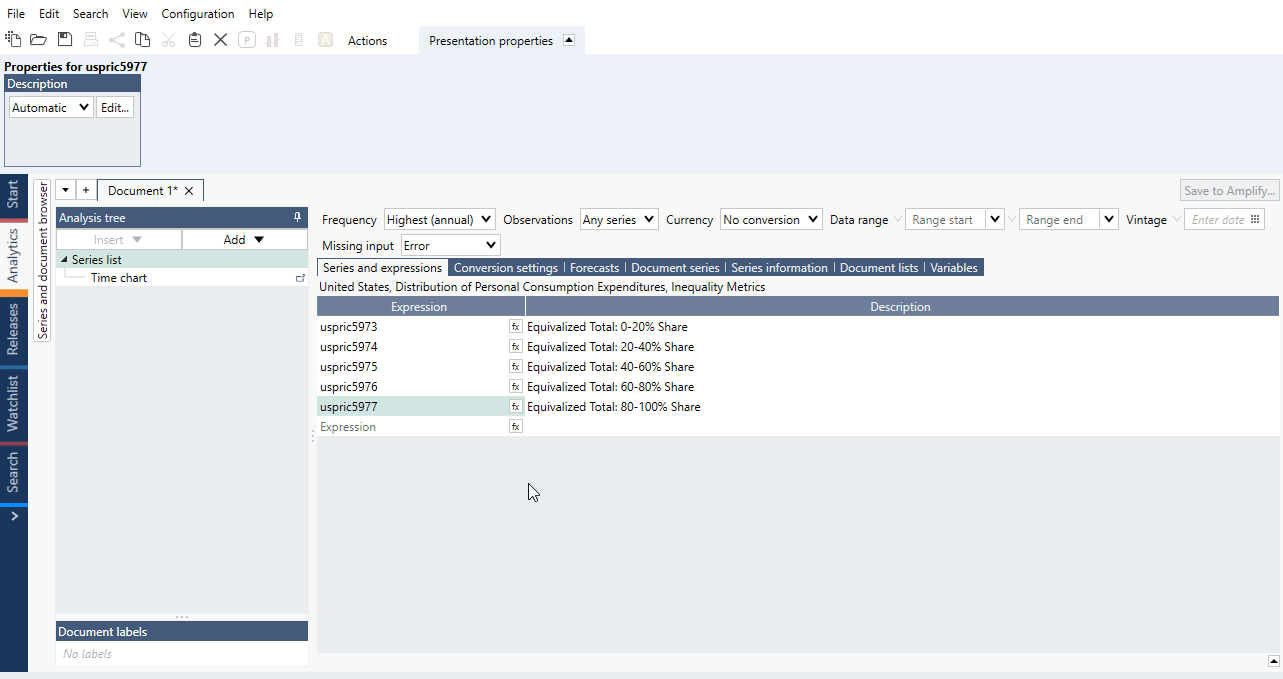Image resolution: width=1283 pixels, height=679 pixels.
Task: Expand the Add menu in Analysis tree
Action: 244,240
